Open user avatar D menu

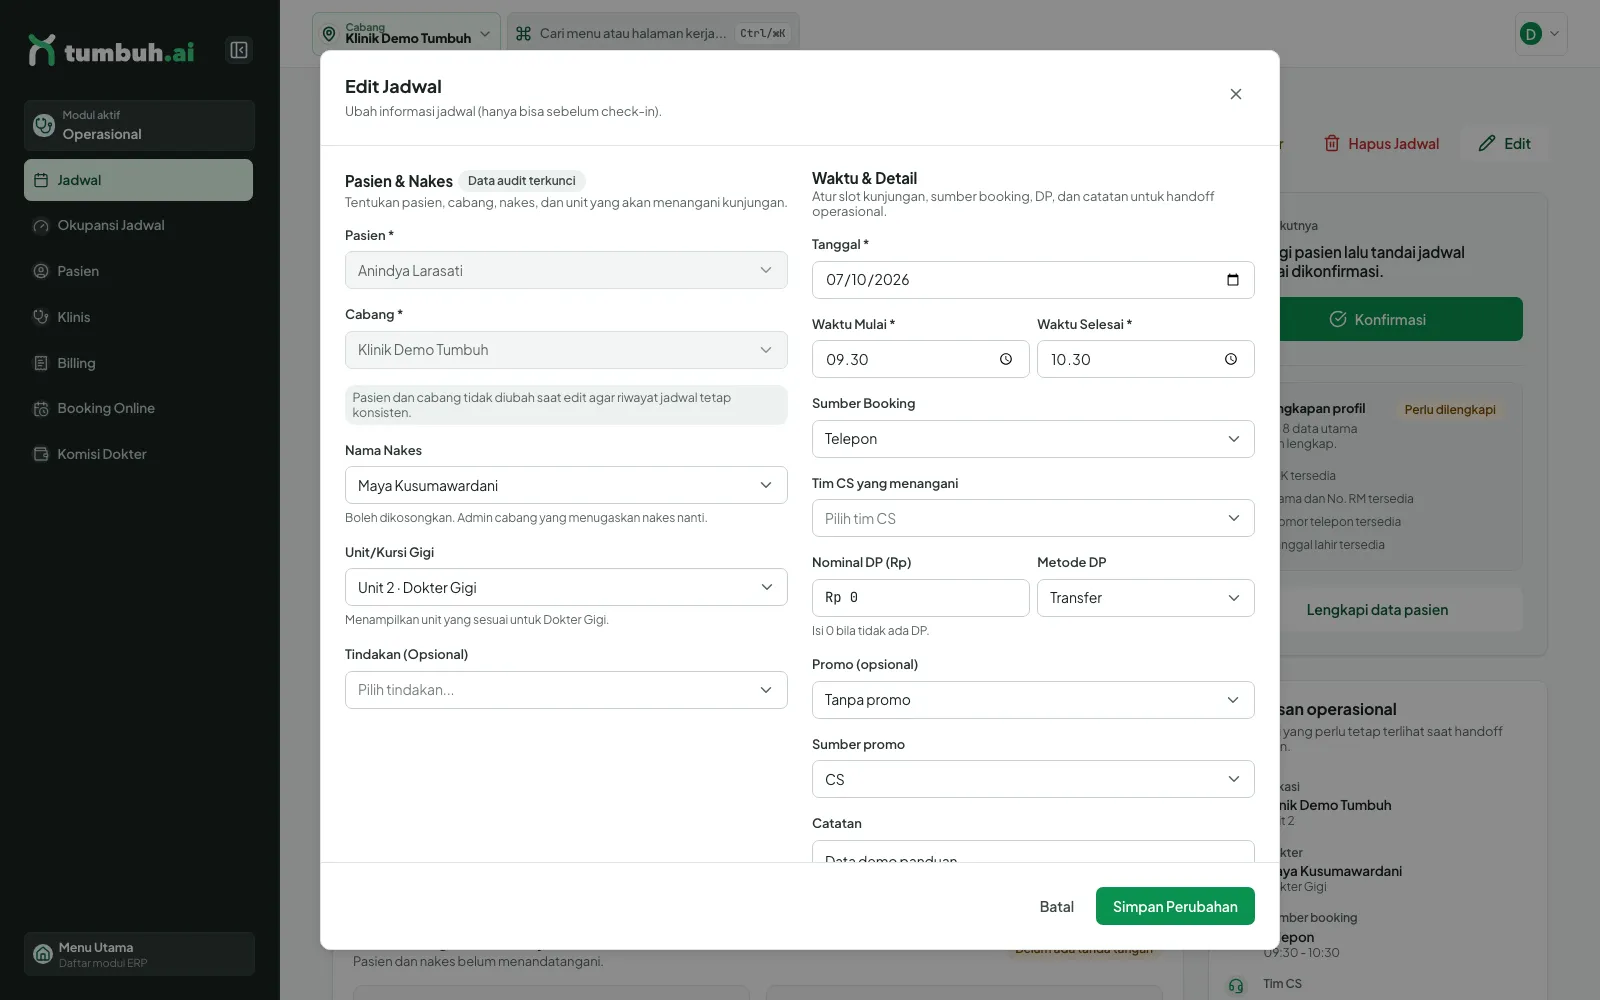1541,34
